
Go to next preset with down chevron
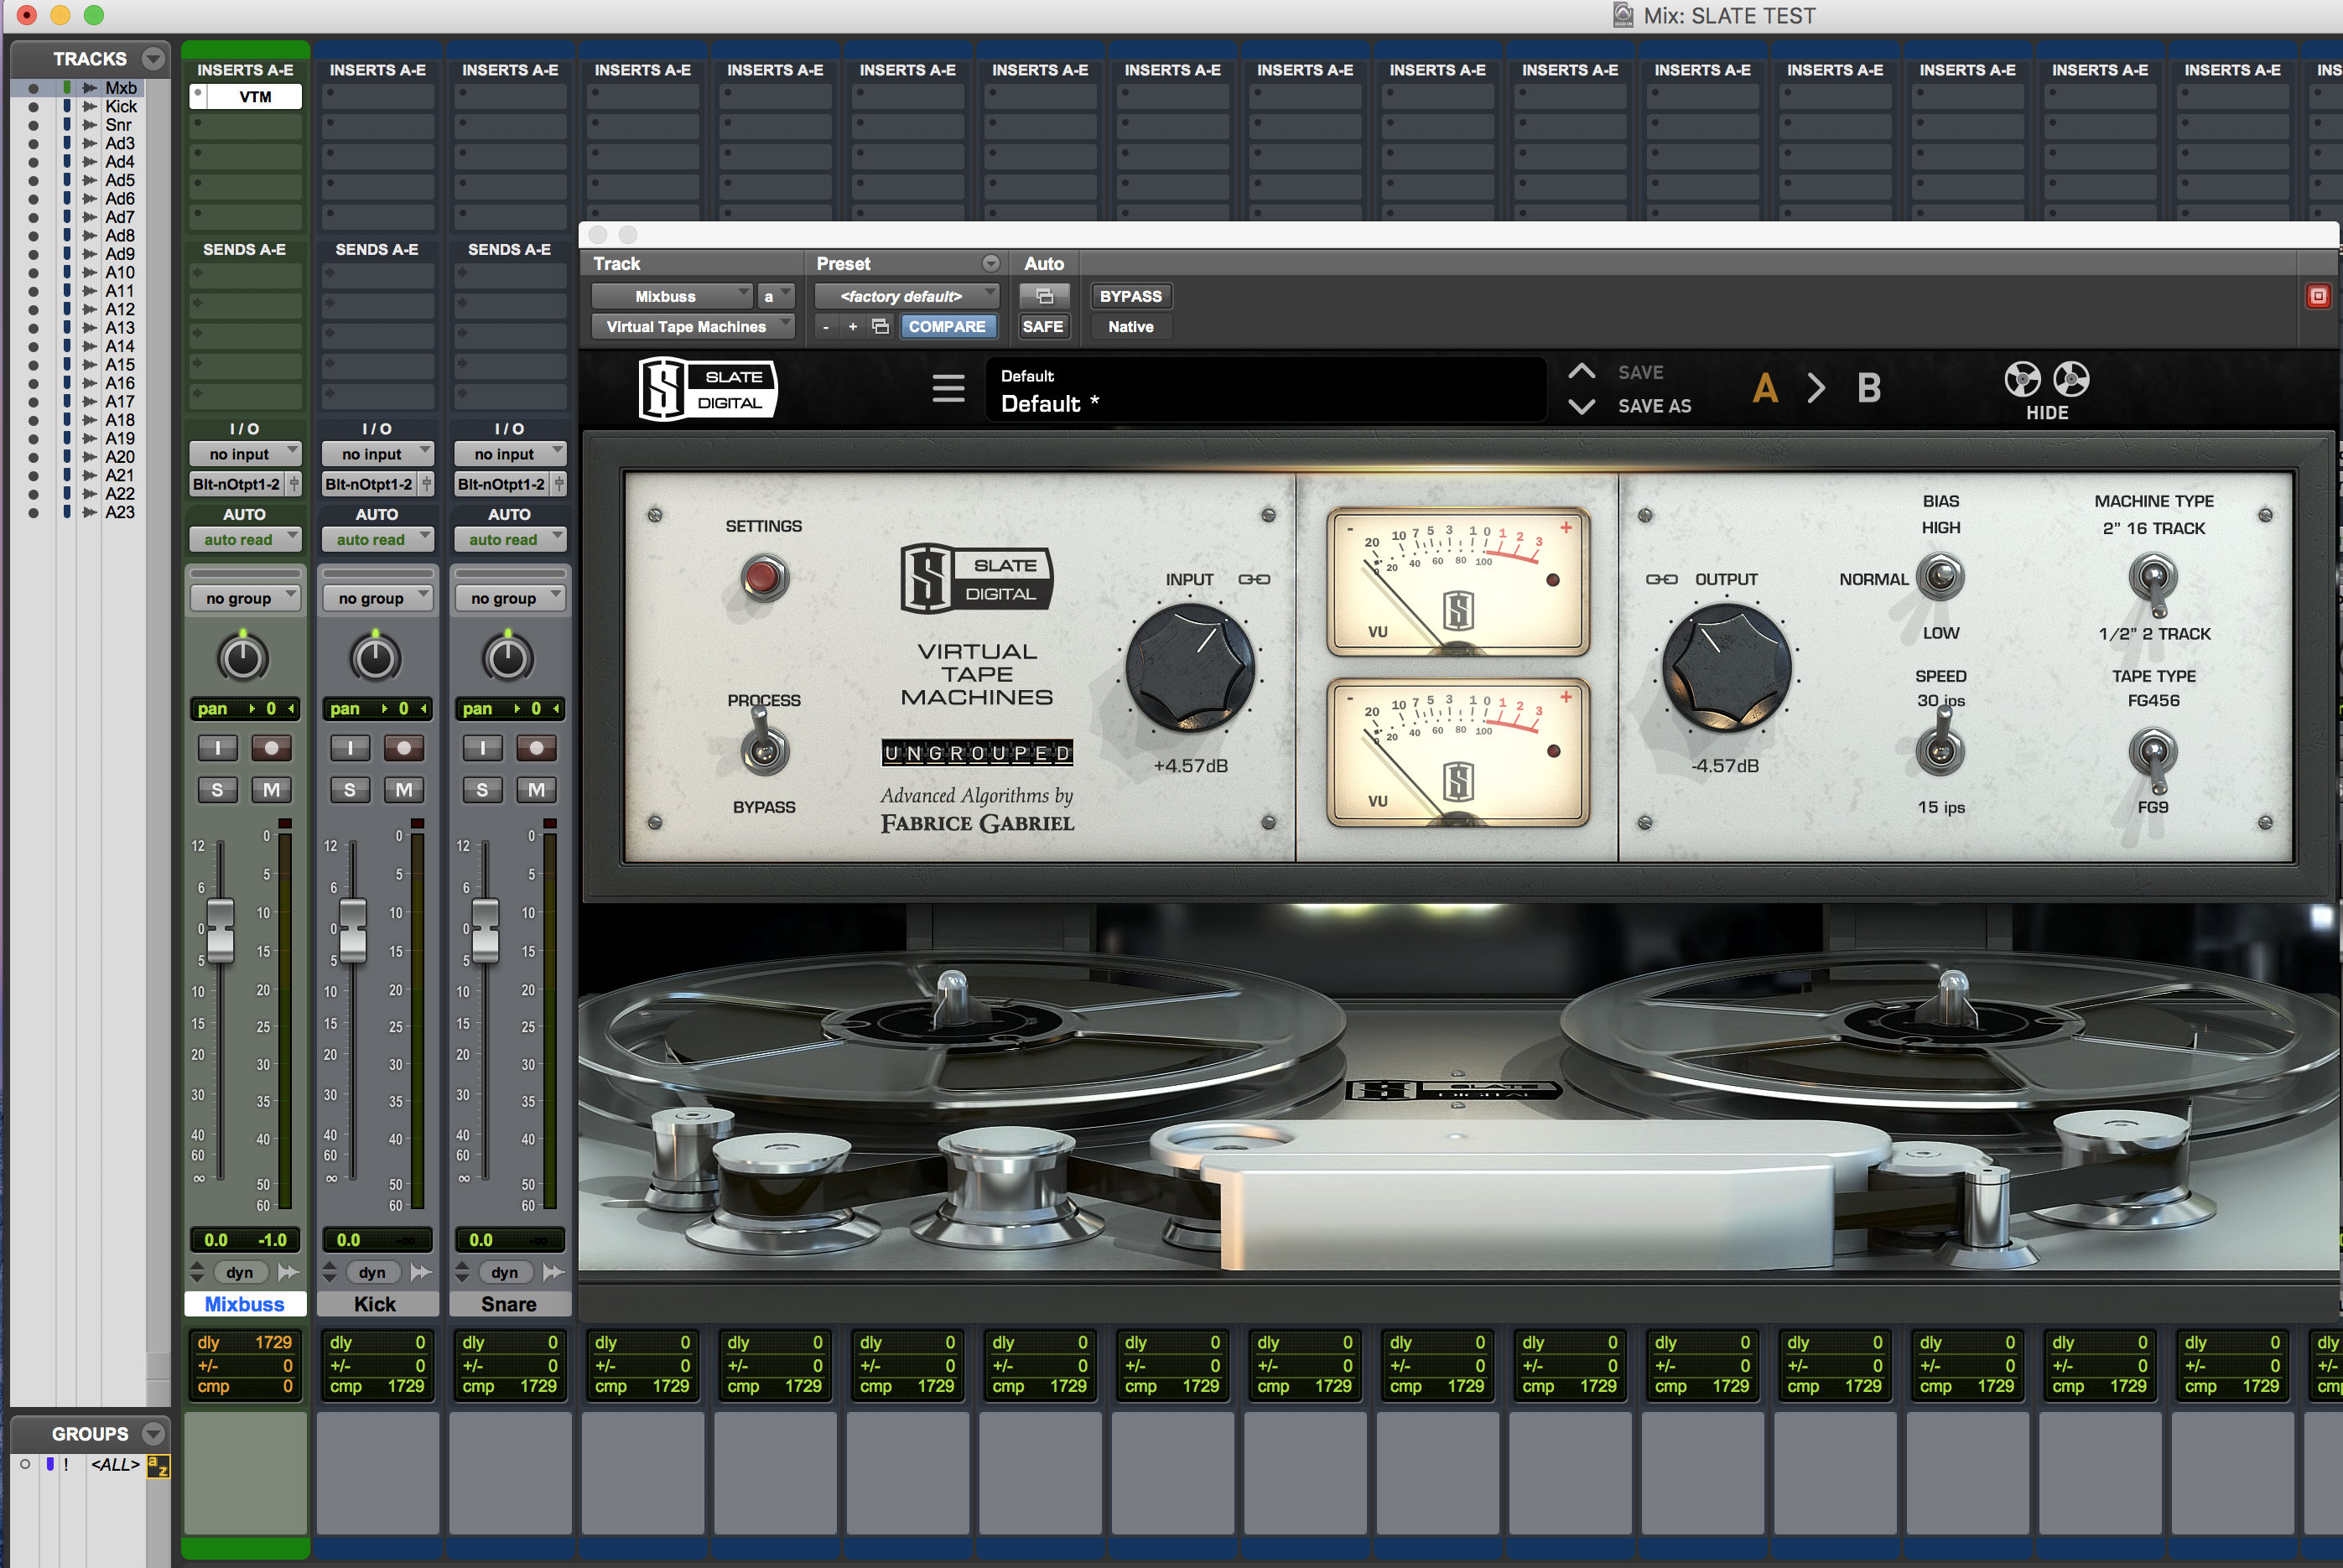coord(1581,406)
